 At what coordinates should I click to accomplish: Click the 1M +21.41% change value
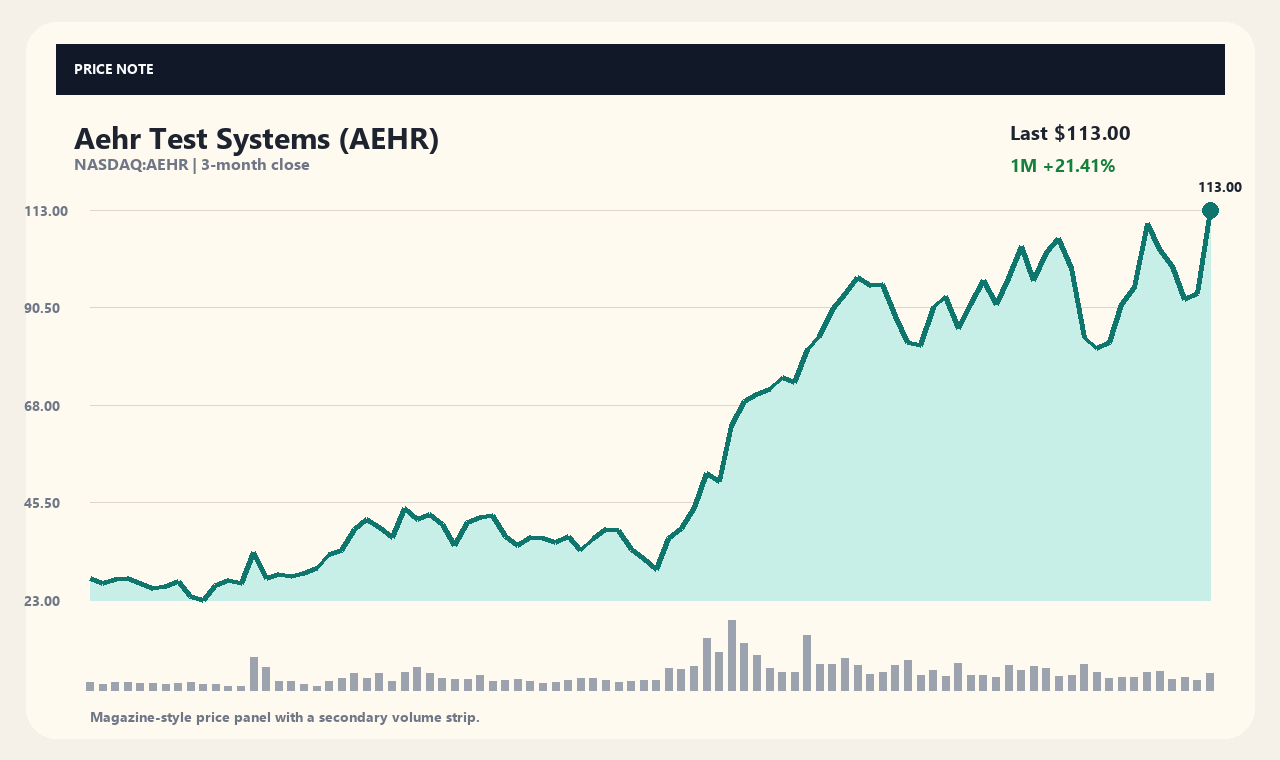(1062, 166)
